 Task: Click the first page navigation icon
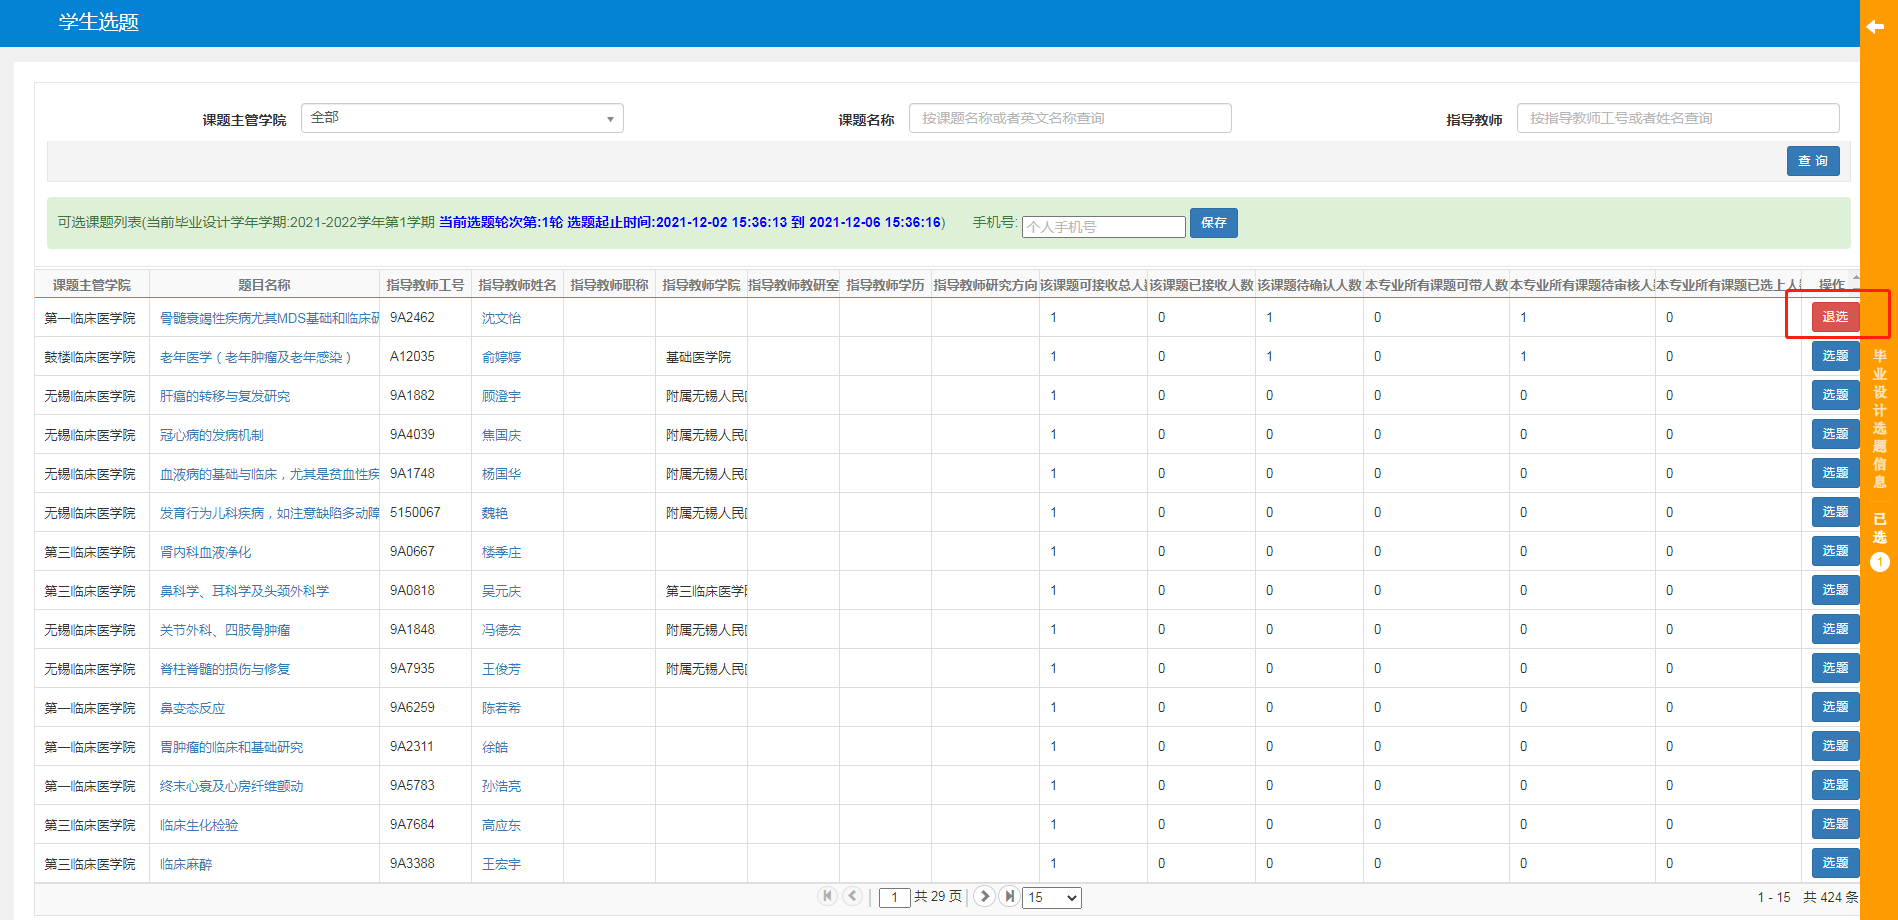pos(827,896)
